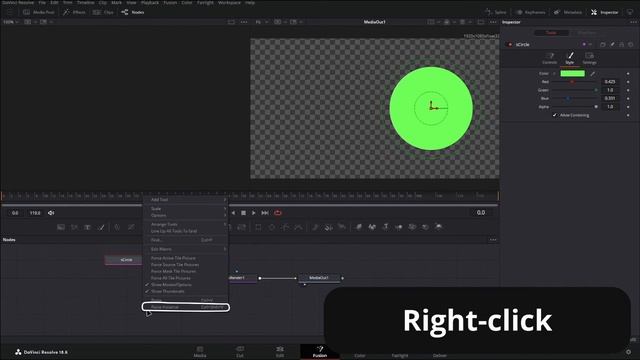This screenshot has width=640, height=360.
Task: Mute audio with the speaker icon
Action: (51, 213)
